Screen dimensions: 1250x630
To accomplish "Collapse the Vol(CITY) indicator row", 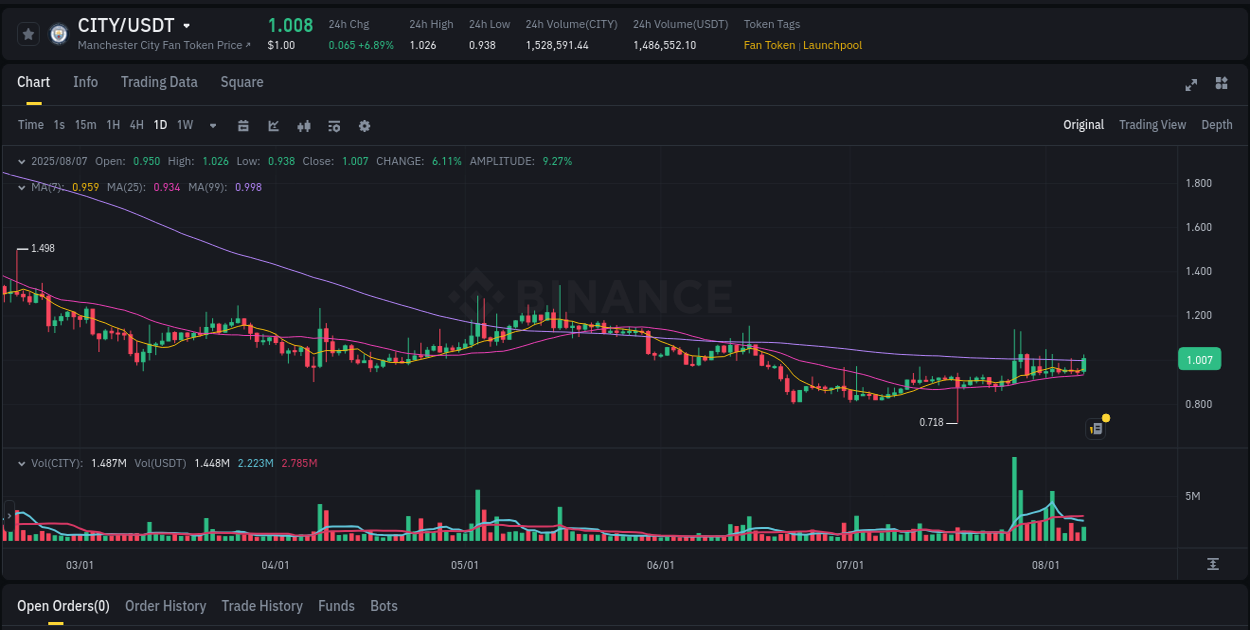I will 21,463.
